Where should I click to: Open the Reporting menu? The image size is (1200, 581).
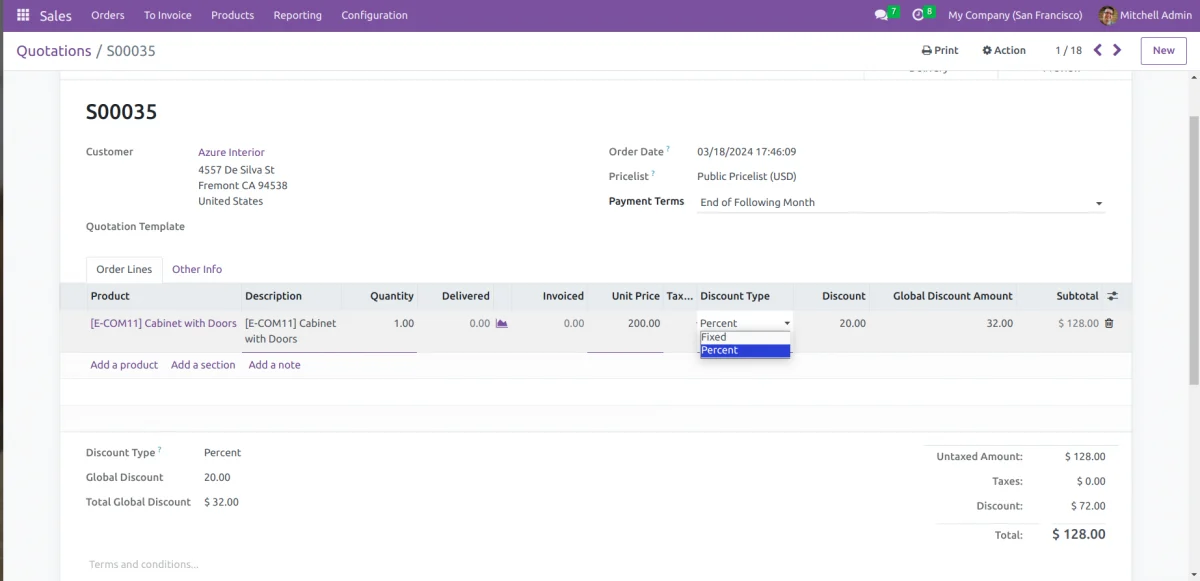(x=298, y=15)
